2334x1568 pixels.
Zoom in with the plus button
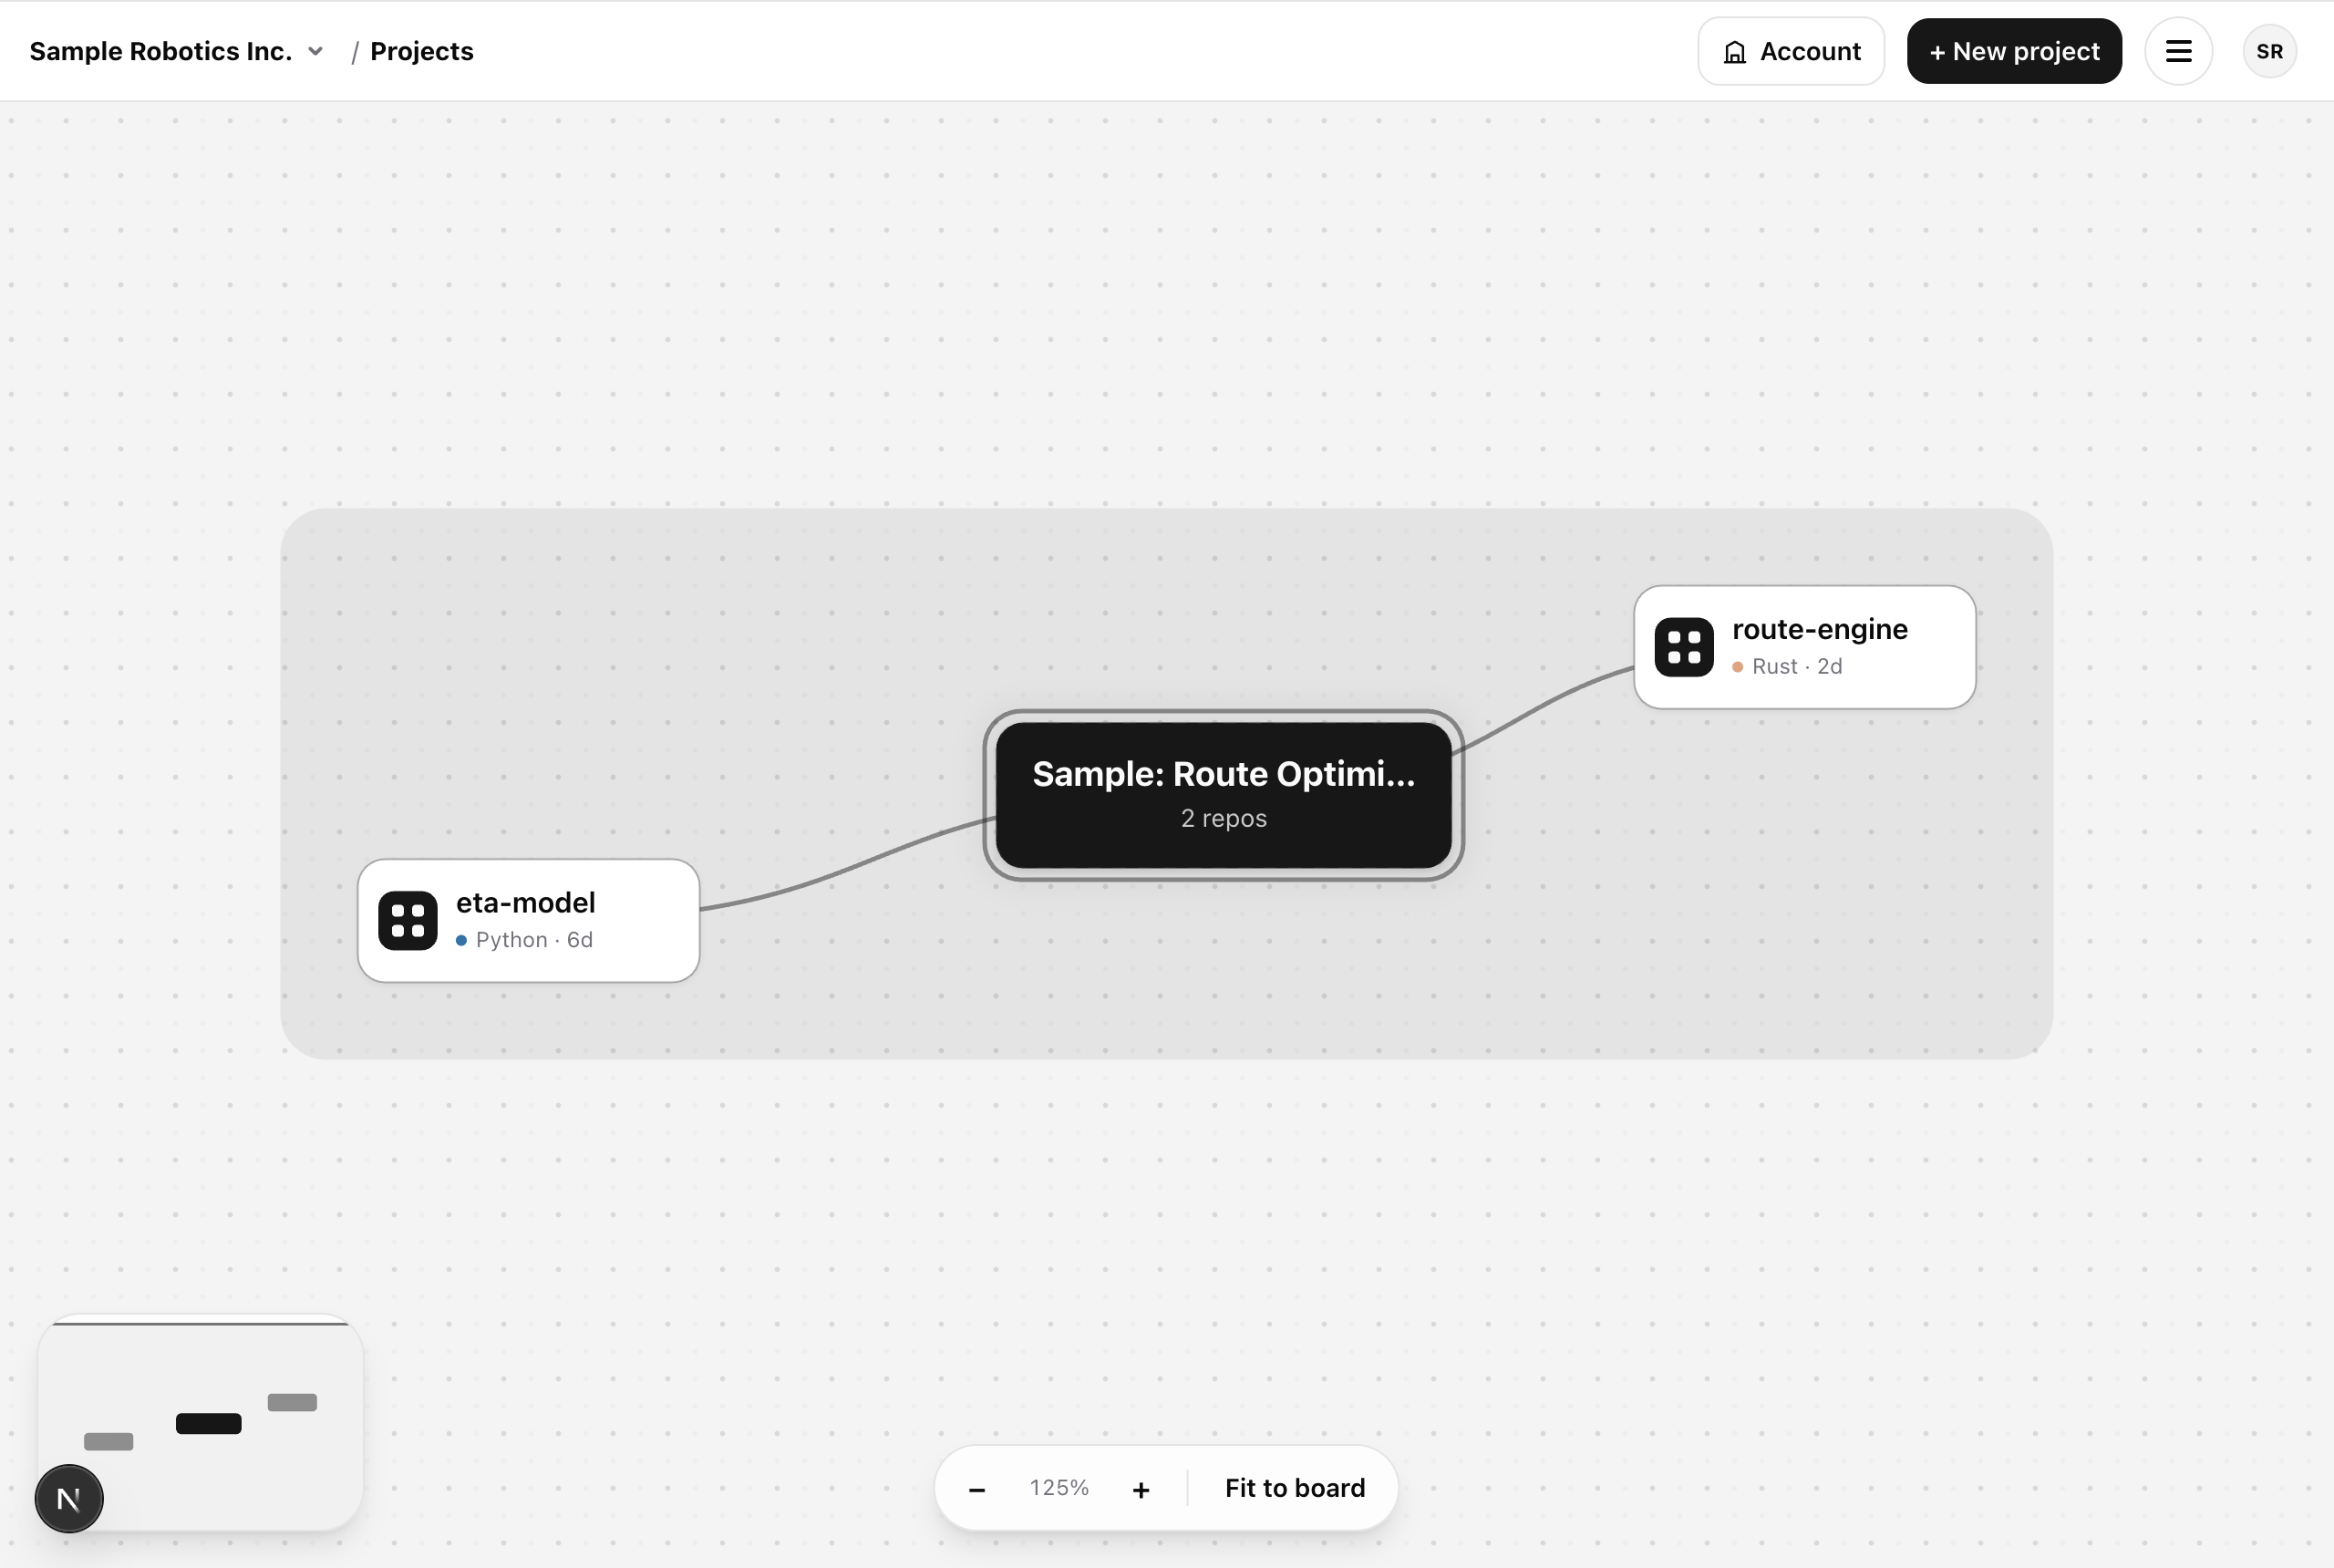click(1141, 1489)
